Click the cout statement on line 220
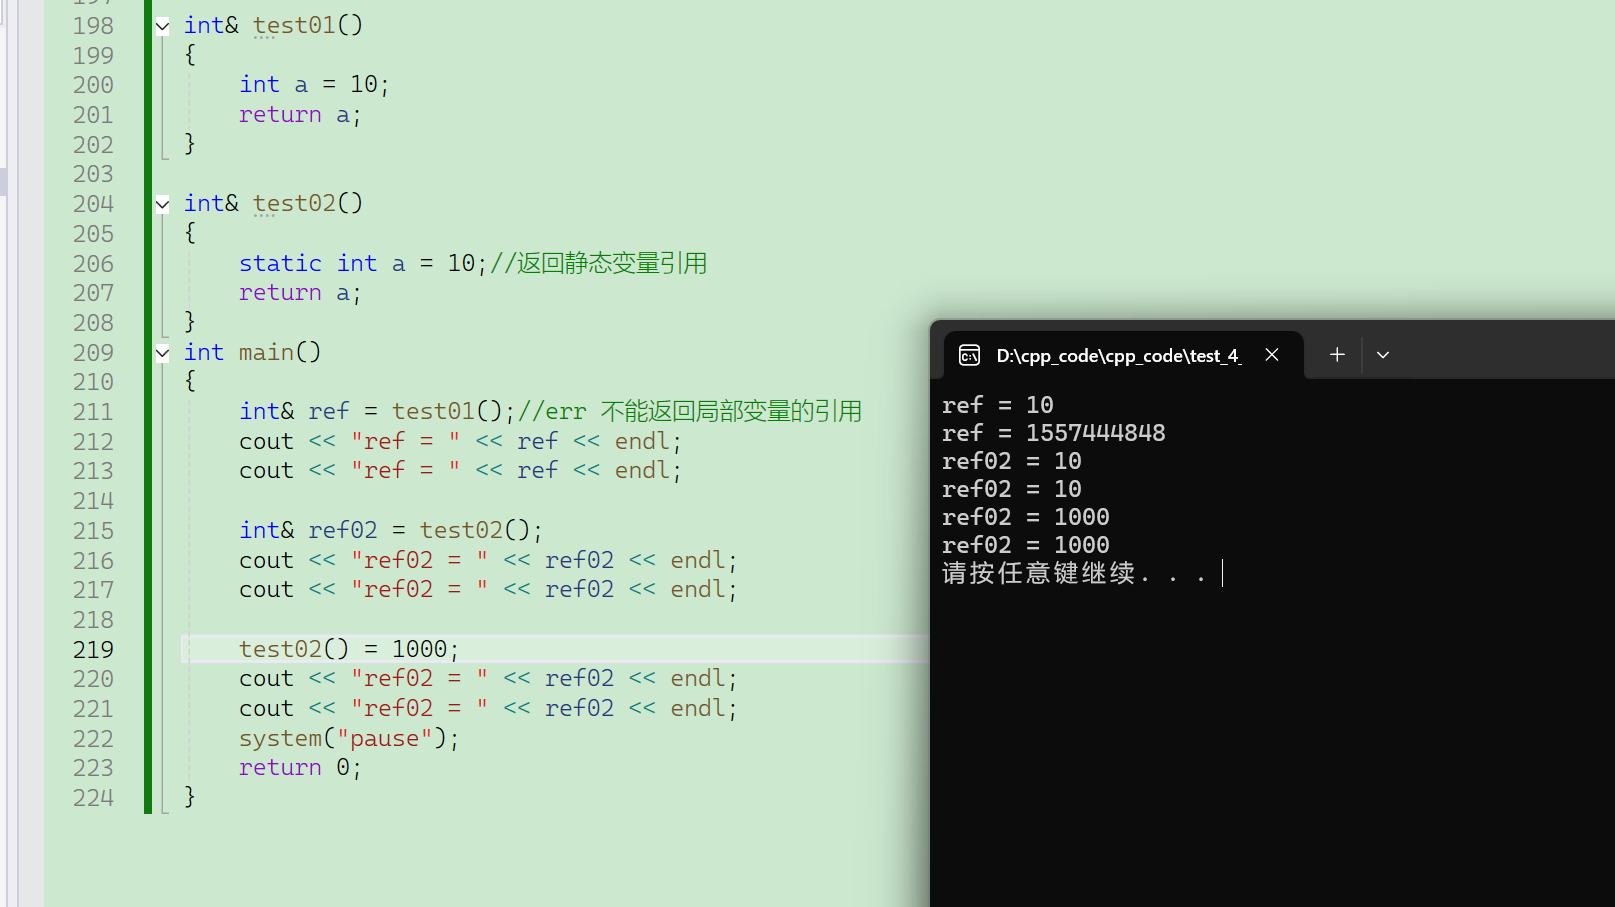 488,679
